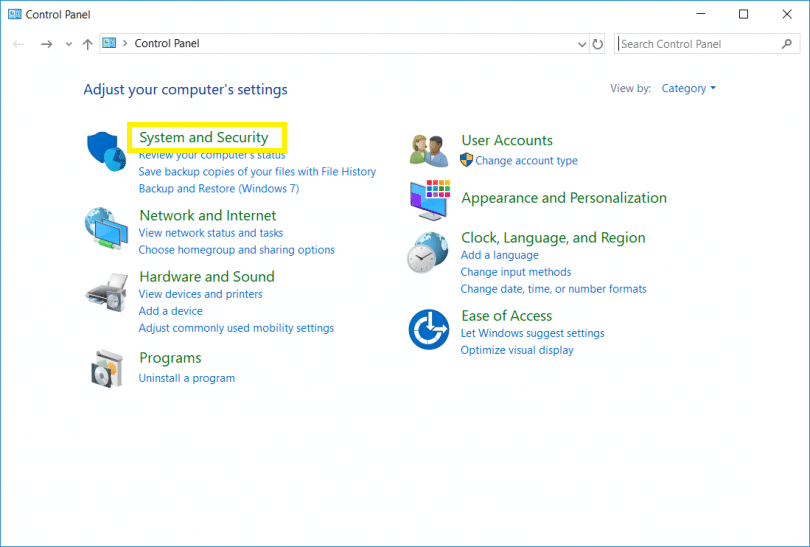Open Change date, time, or number formats
810x547 pixels.
tap(553, 289)
